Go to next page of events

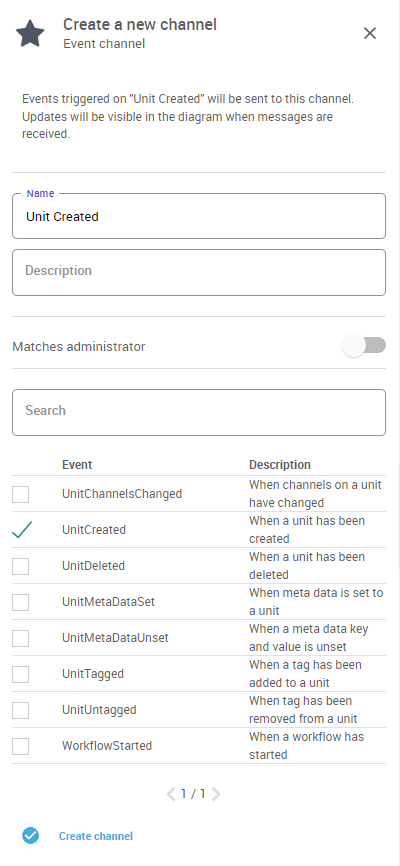(216, 794)
